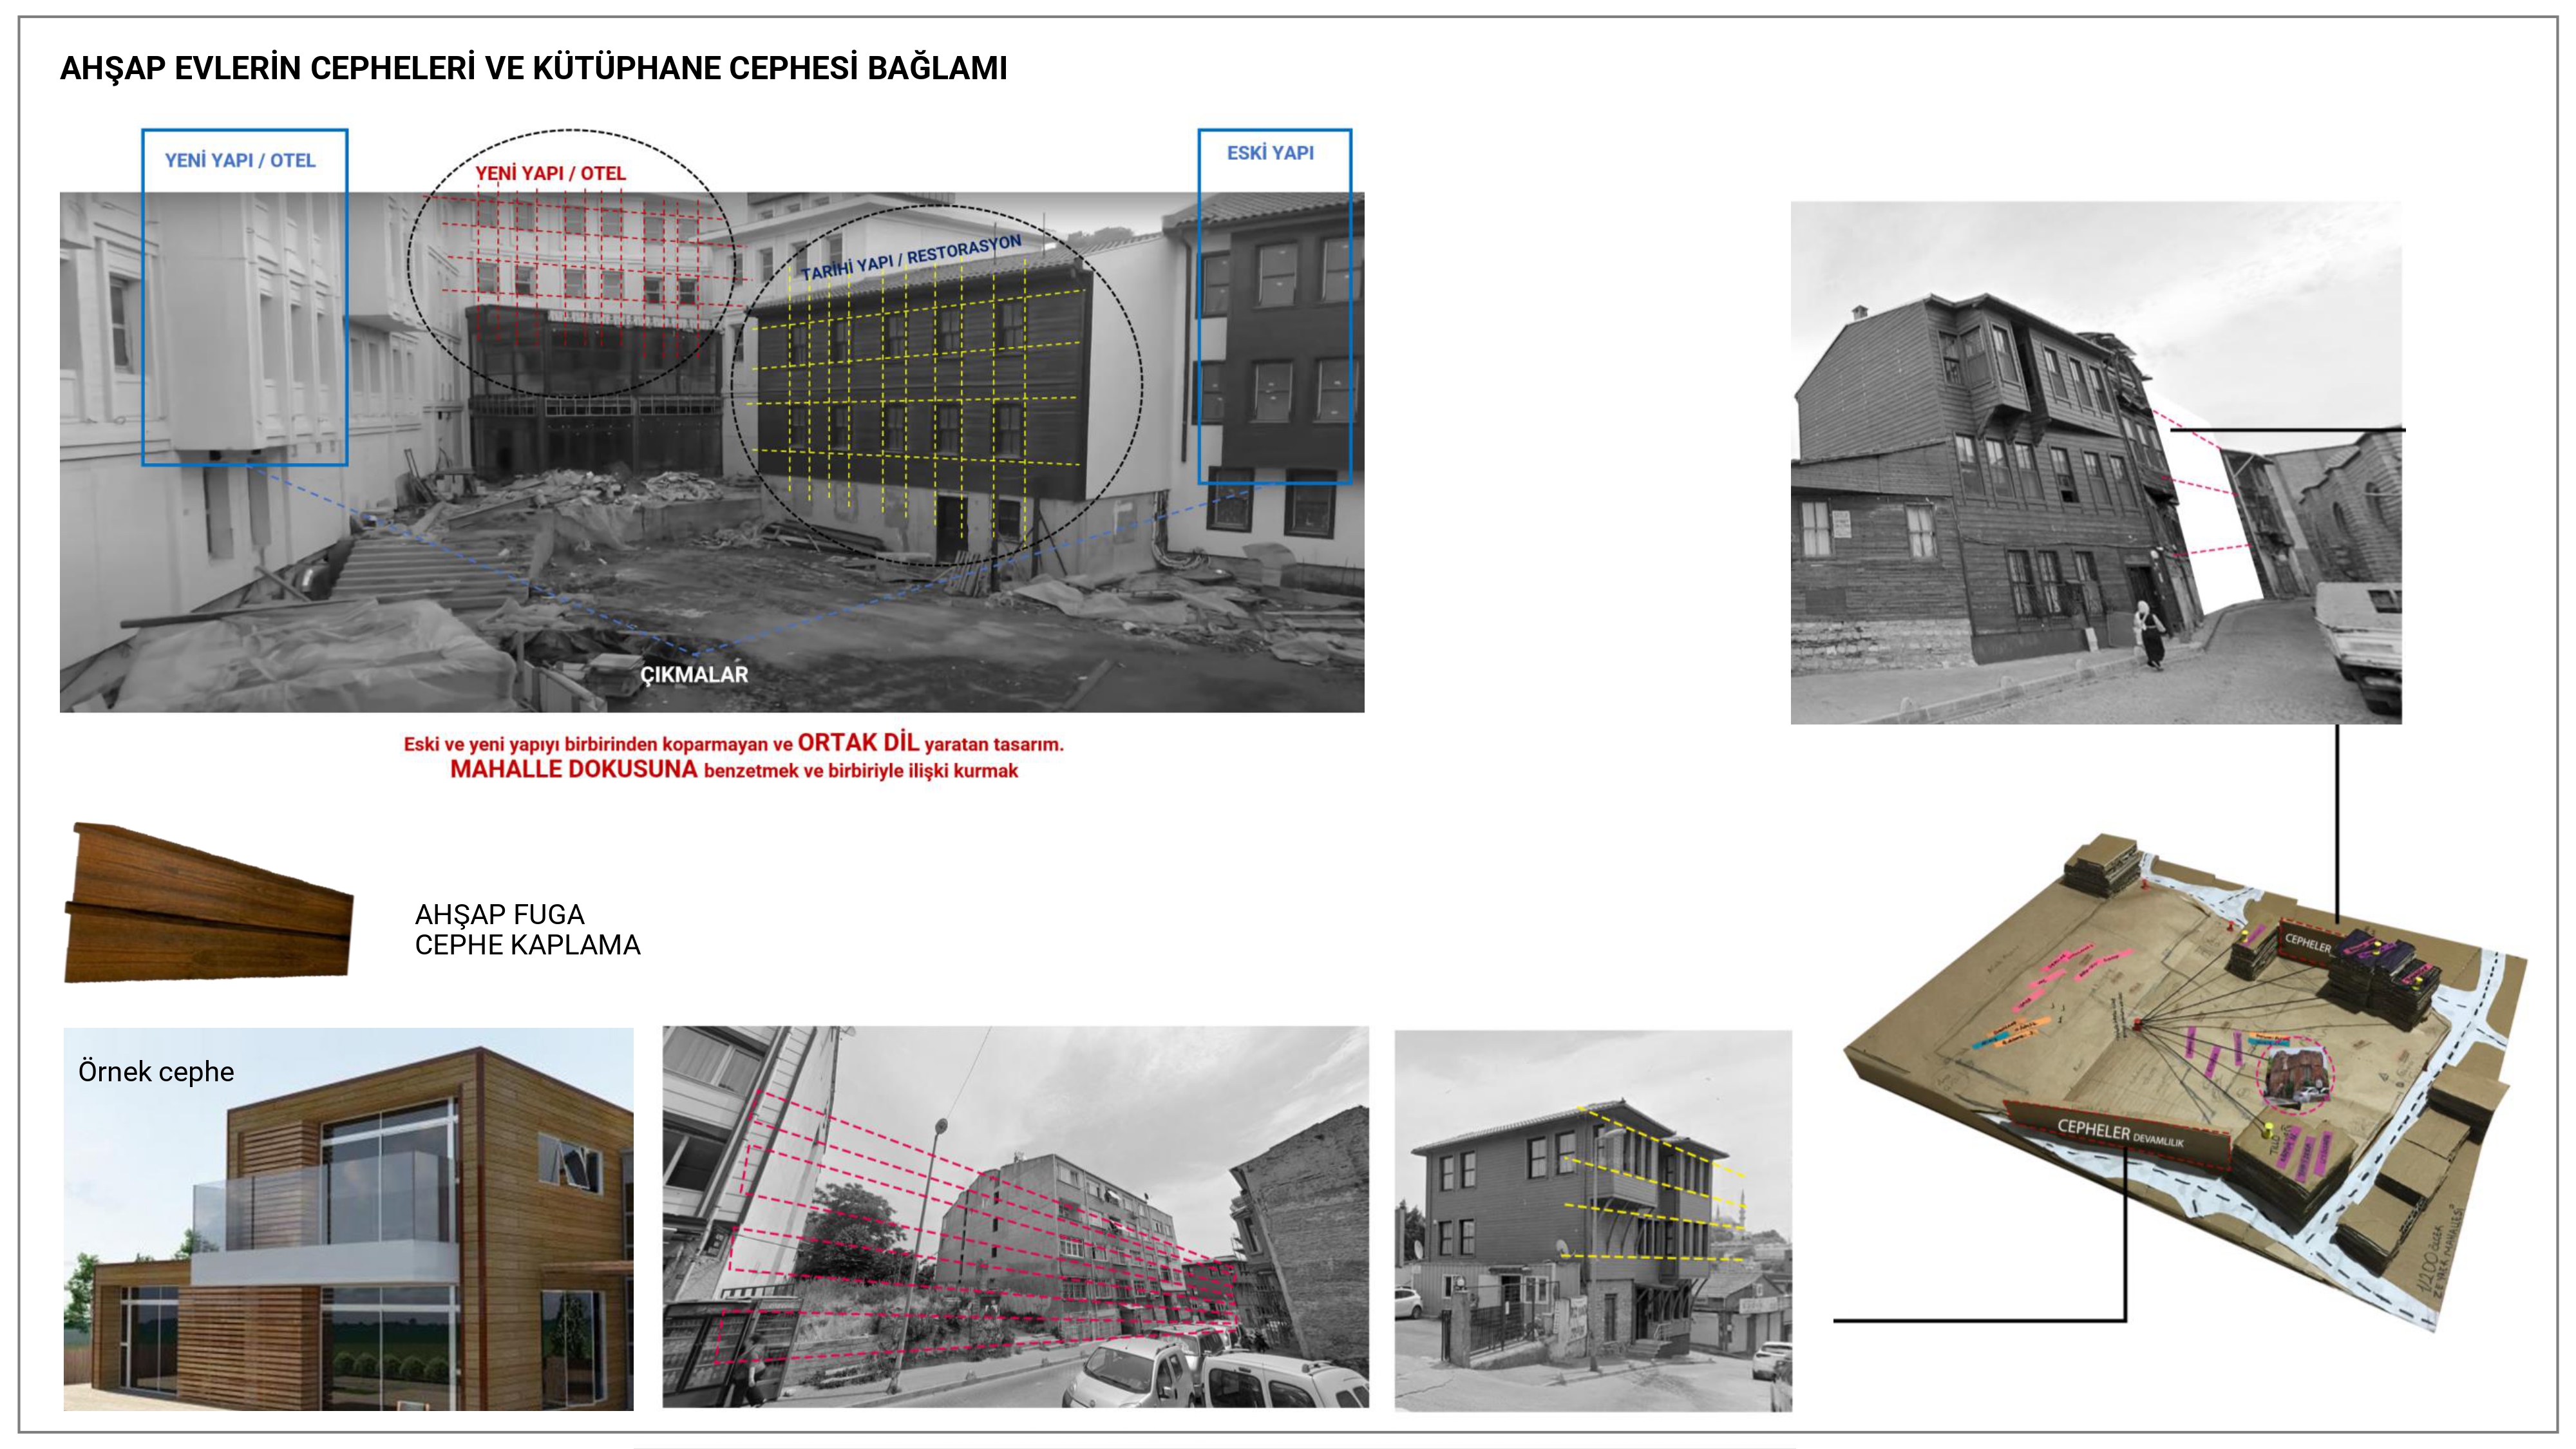Click the circled red building photo on the model
This screenshot has width=2576, height=1449.
2296,1076
